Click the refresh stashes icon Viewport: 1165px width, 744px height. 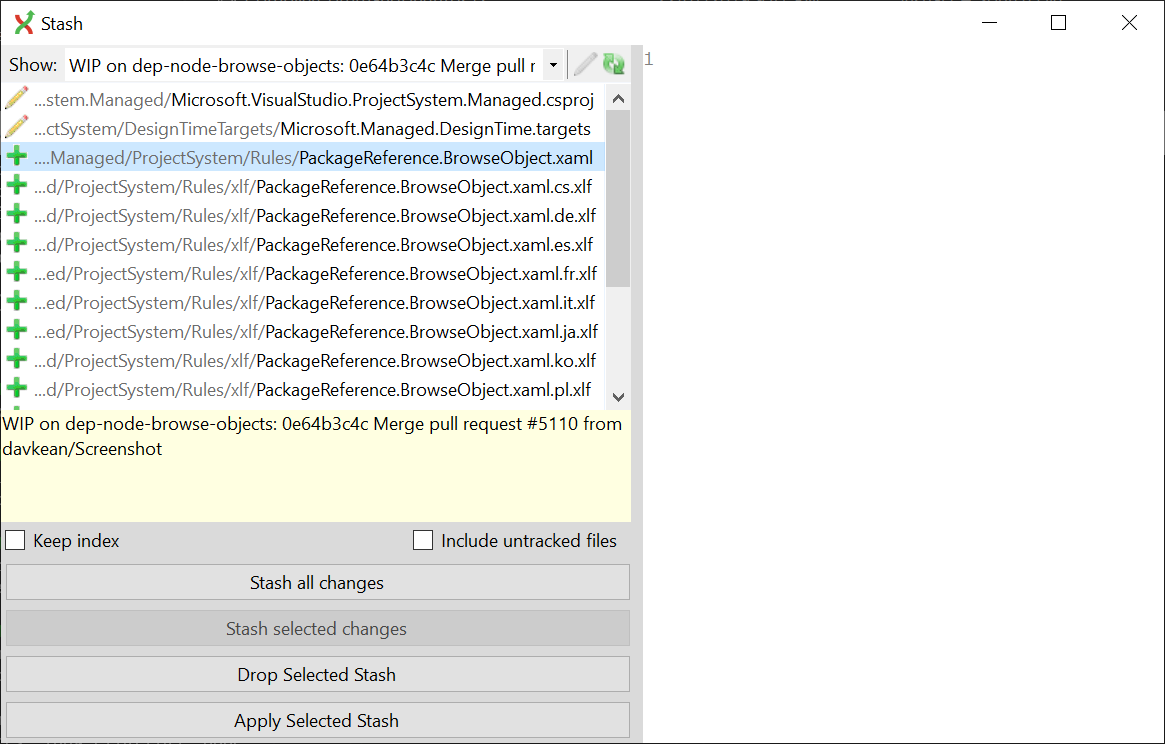tap(614, 63)
